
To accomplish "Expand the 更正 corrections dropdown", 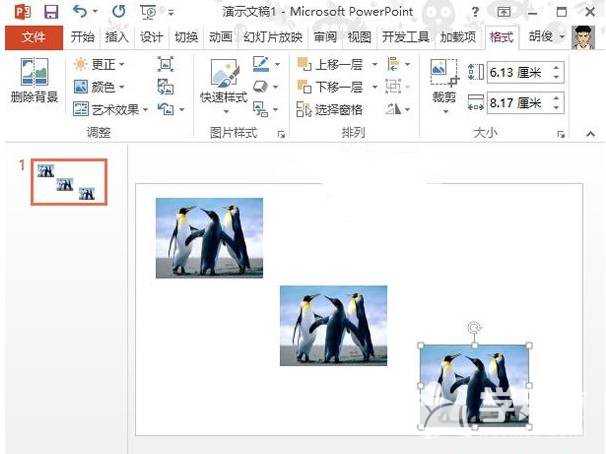I will (100, 64).
